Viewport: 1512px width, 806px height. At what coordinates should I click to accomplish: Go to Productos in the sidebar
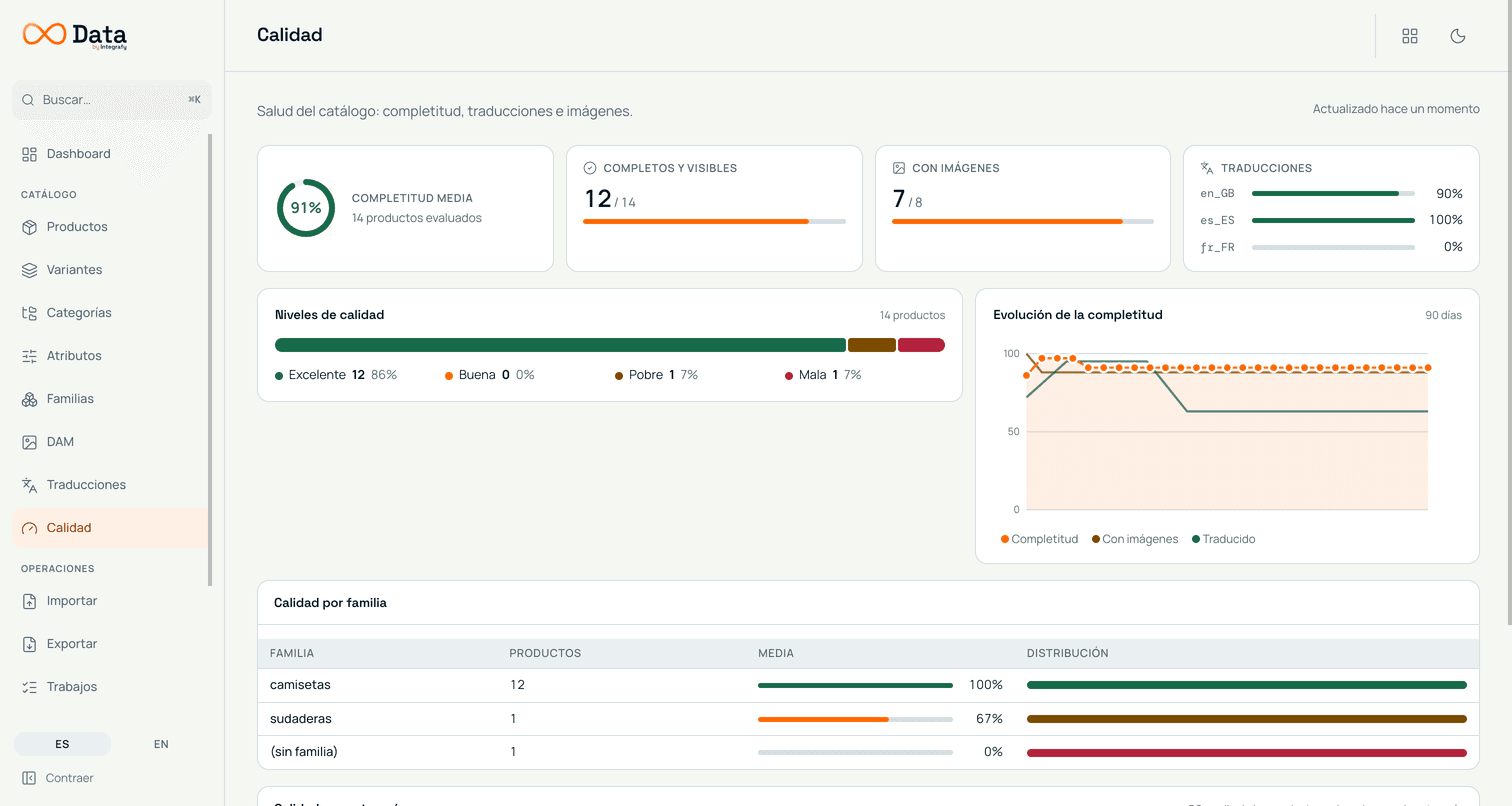110,227
